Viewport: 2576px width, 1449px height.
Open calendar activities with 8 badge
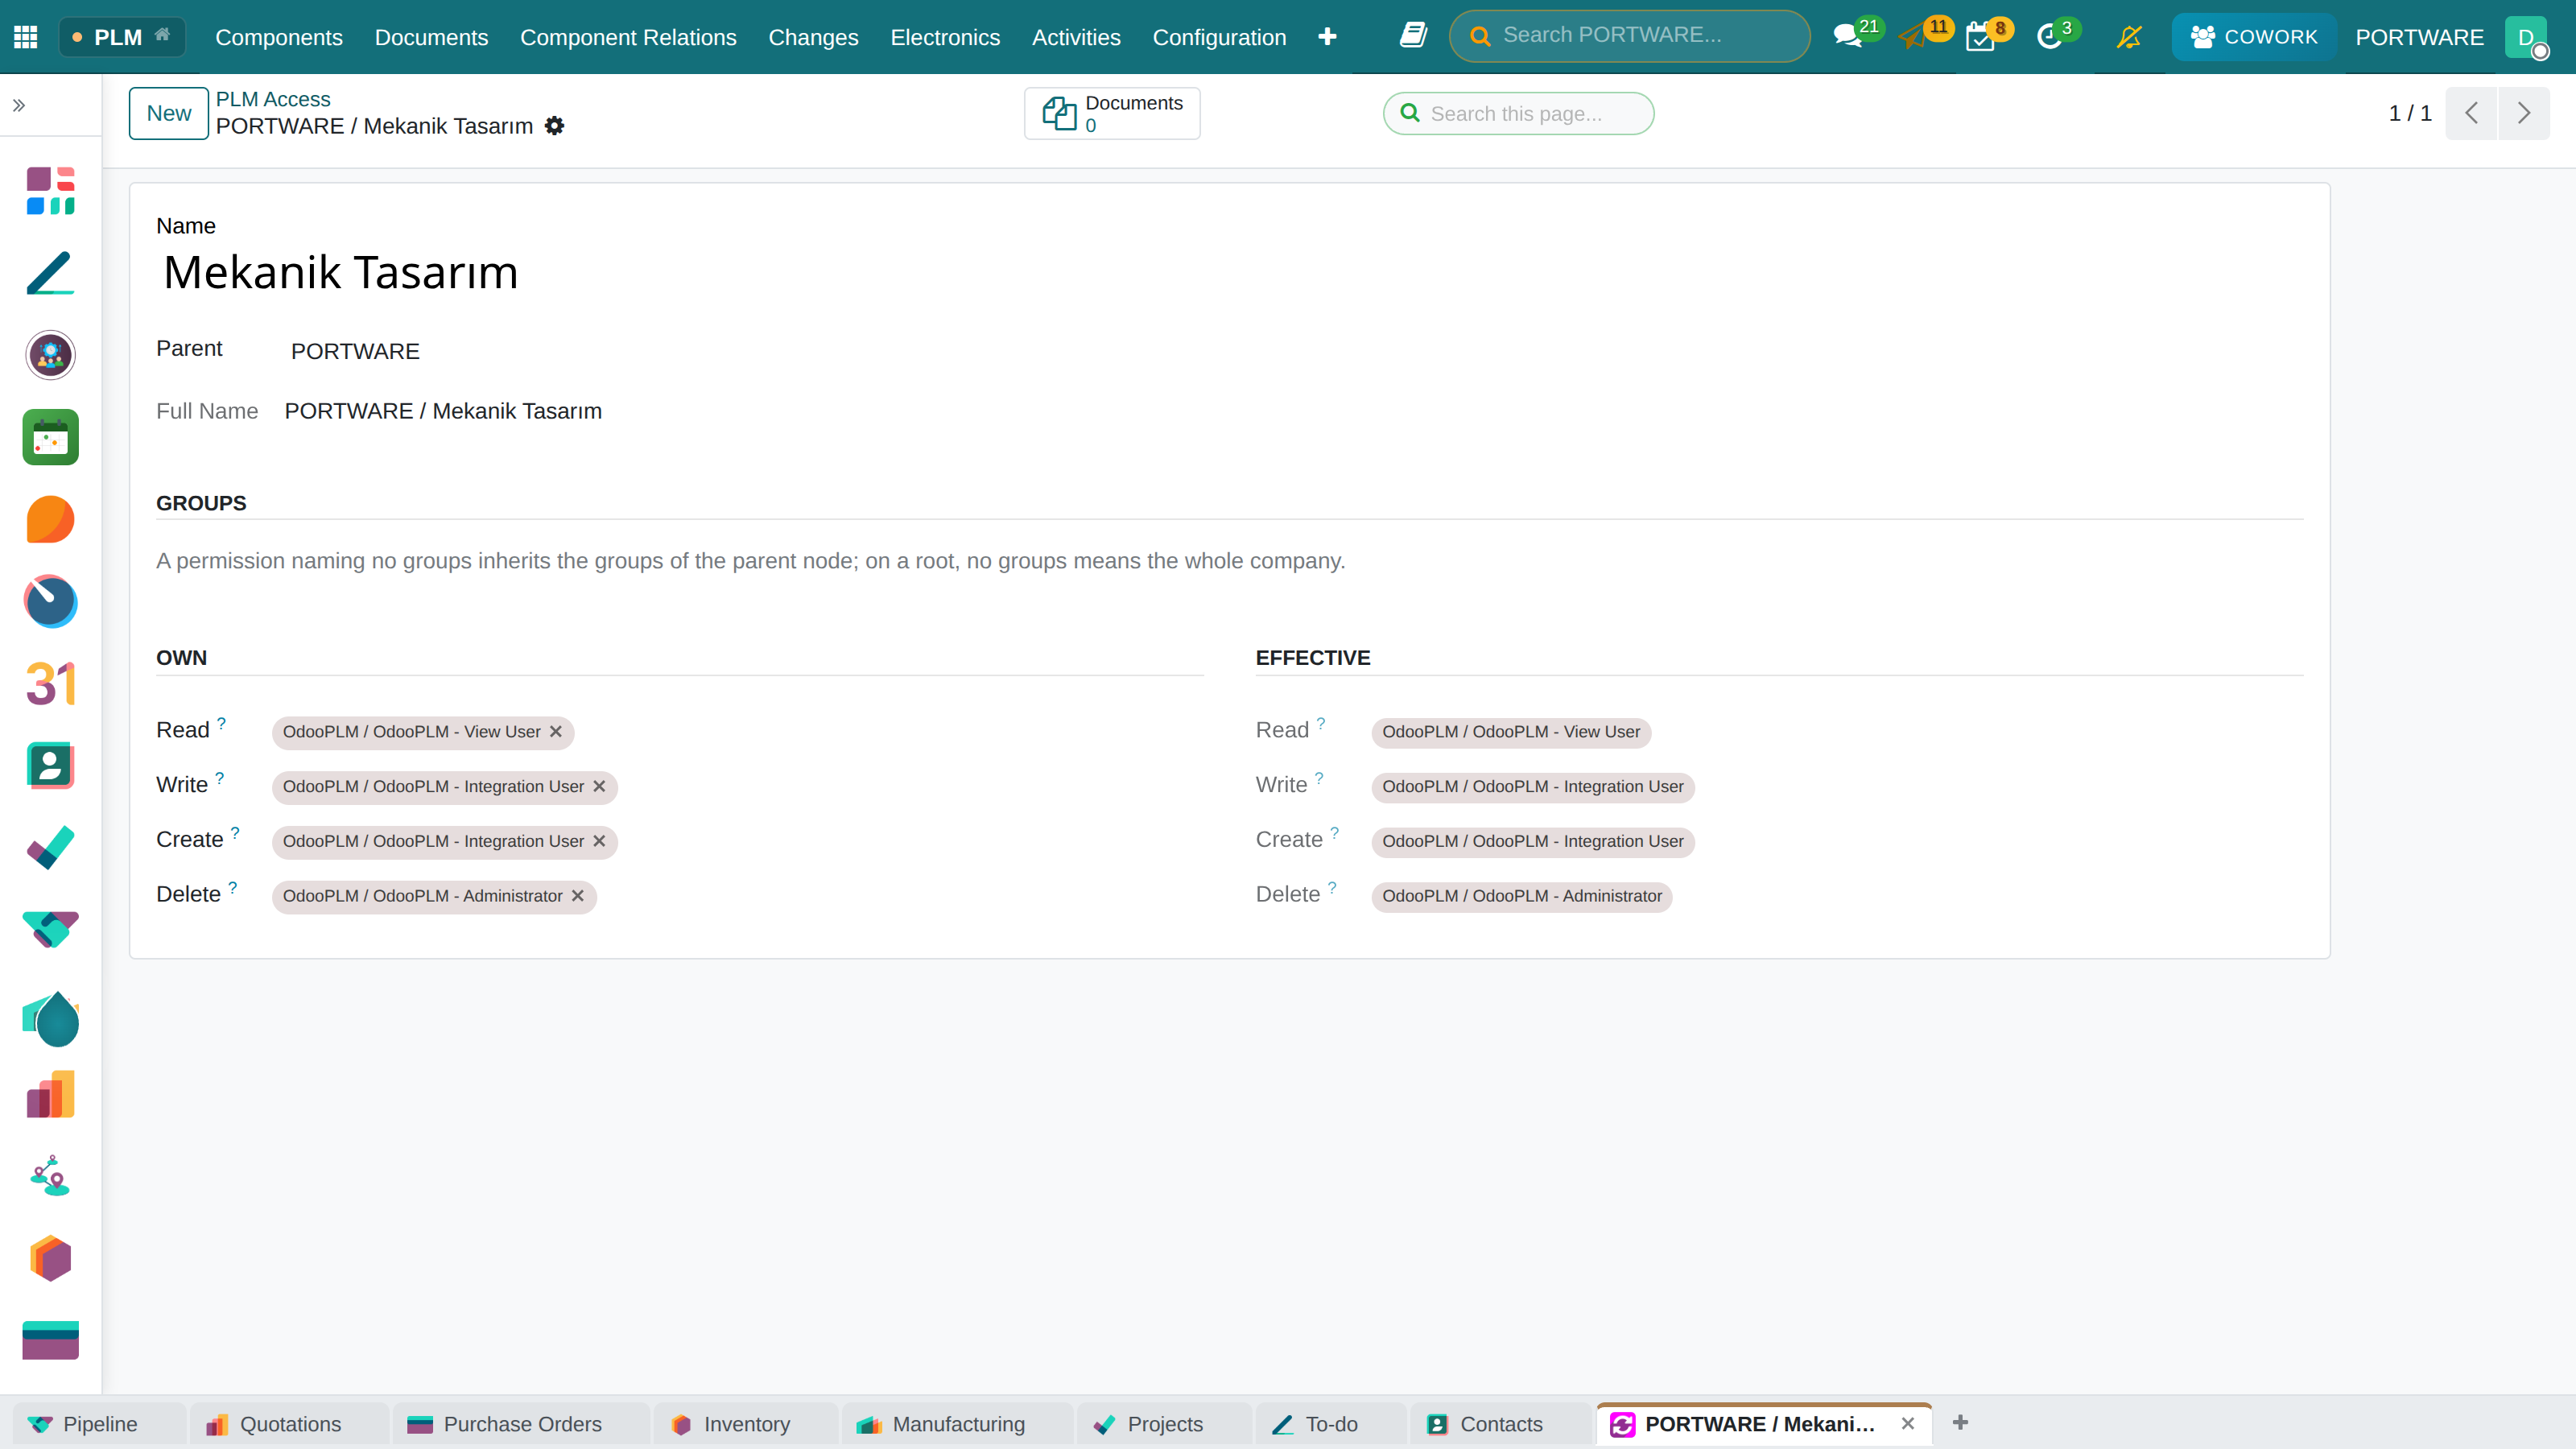click(1988, 35)
